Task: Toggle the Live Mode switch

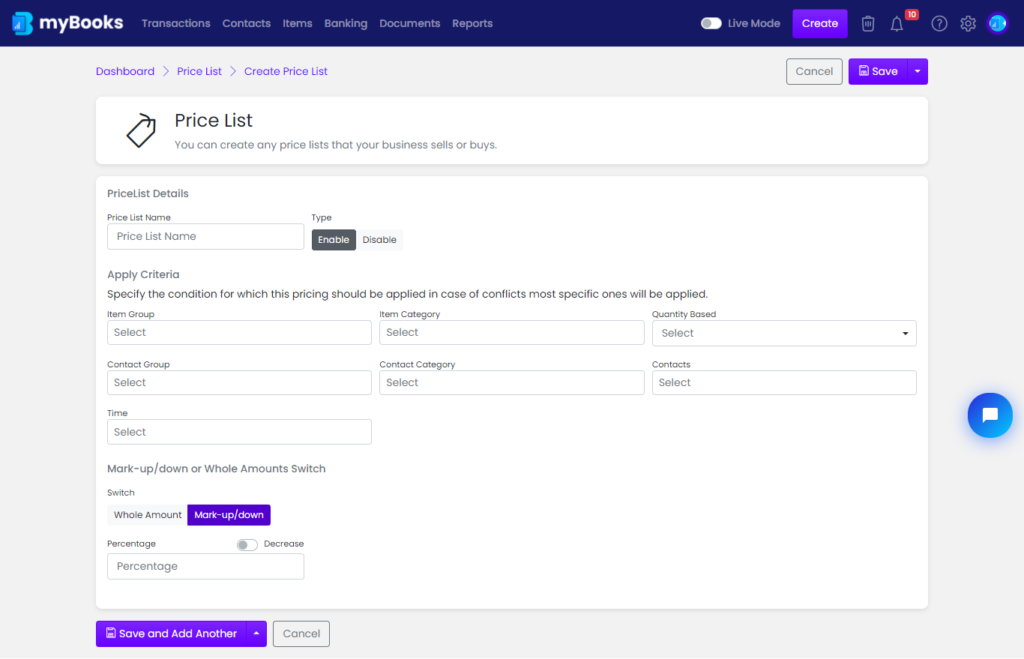Action: click(711, 24)
